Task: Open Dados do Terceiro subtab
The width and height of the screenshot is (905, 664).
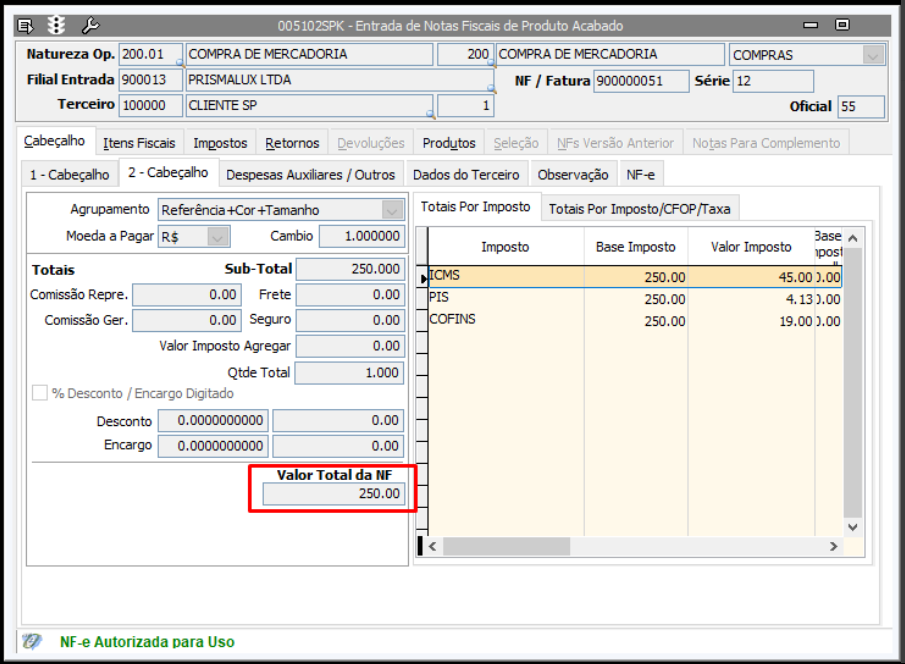Action: 466,174
